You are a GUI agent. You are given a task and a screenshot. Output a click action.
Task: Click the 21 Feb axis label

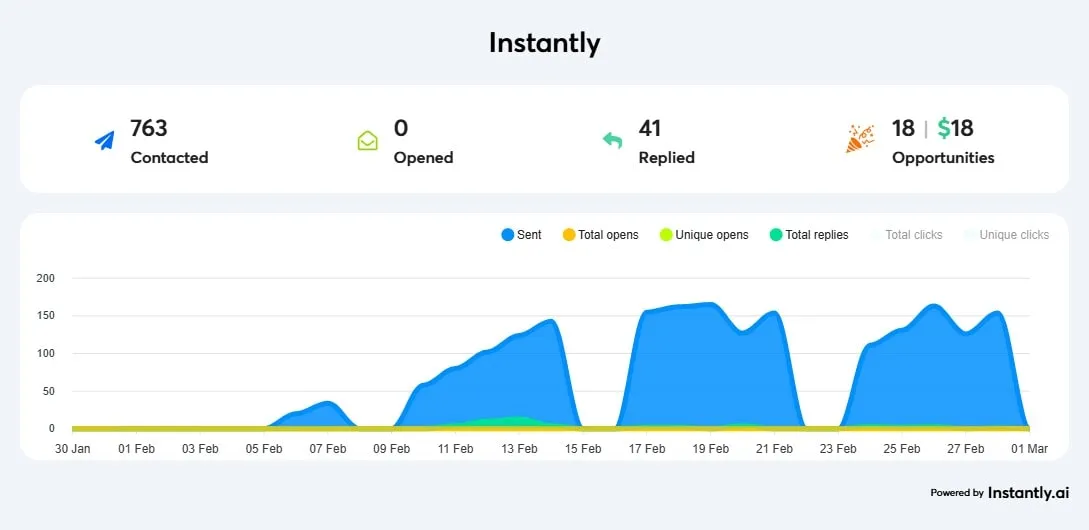(x=774, y=449)
